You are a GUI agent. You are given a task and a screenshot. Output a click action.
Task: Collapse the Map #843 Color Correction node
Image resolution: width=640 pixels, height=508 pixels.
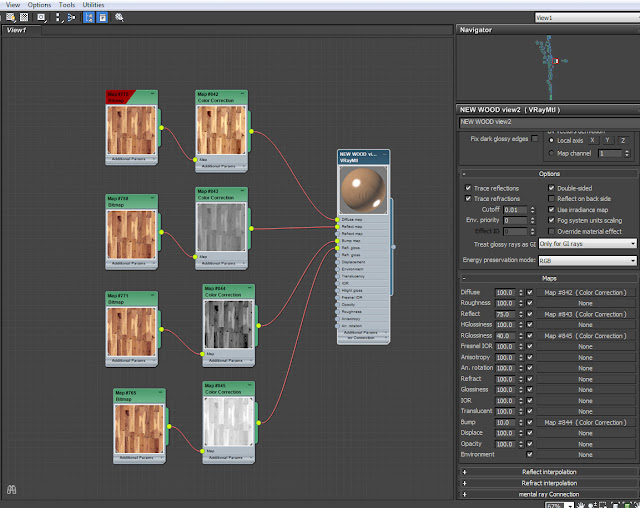[x=242, y=191]
